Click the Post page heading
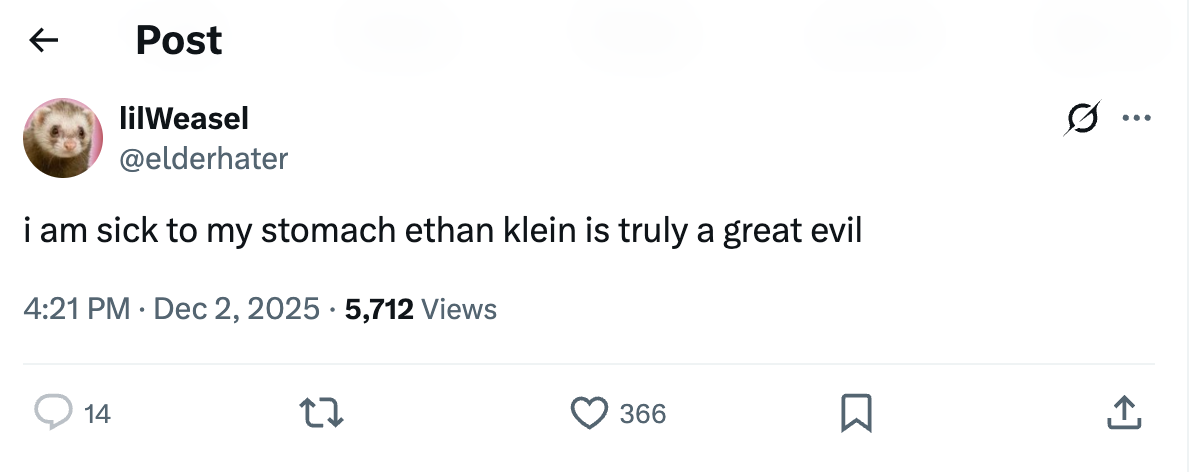The image size is (1190, 472). 179,40
